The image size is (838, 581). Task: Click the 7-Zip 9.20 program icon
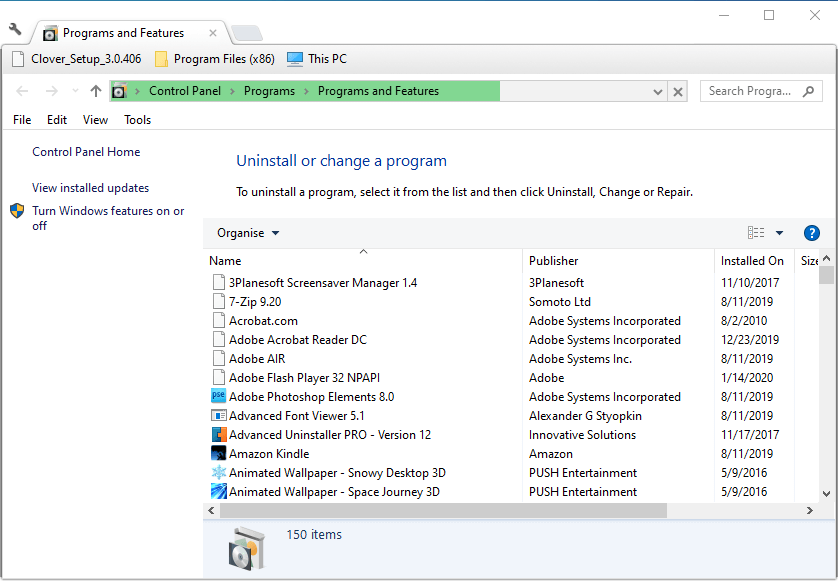pyautogui.click(x=218, y=301)
